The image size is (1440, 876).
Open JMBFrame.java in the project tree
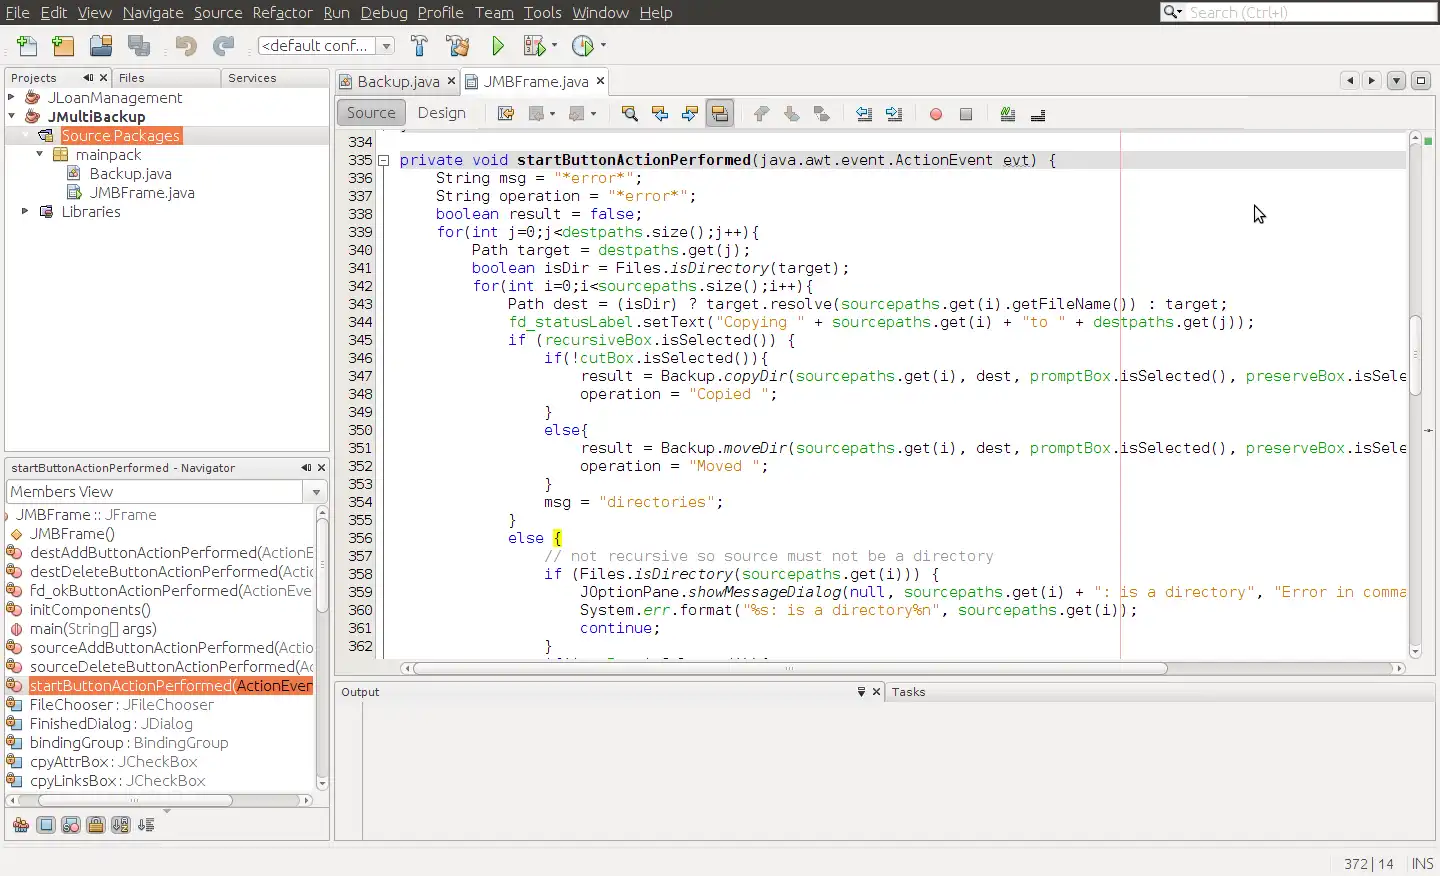(x=141, y=193)
